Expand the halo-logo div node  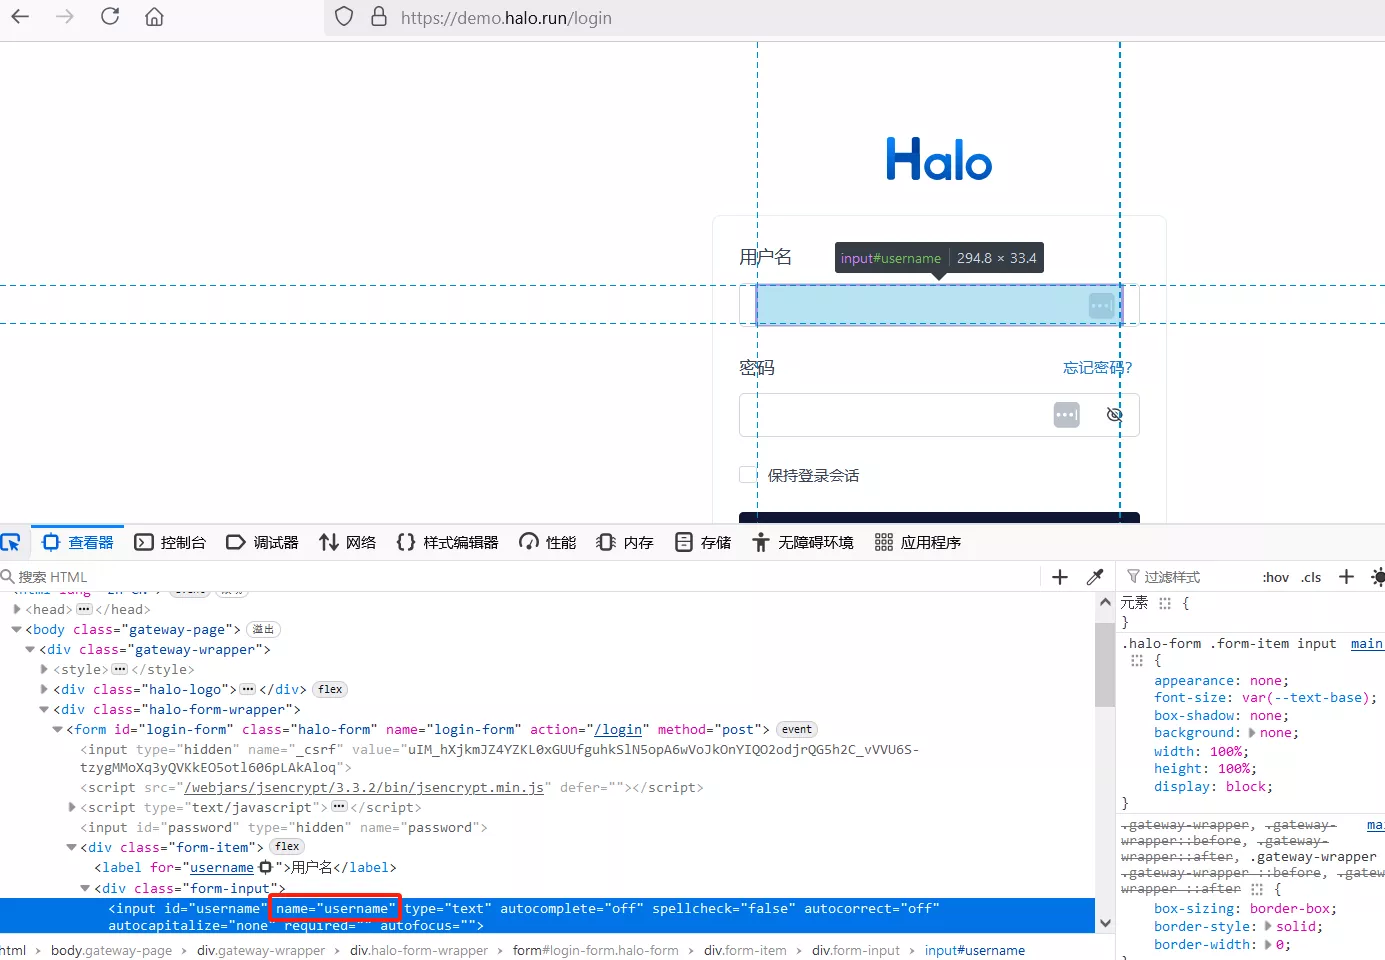coord(44,690)
